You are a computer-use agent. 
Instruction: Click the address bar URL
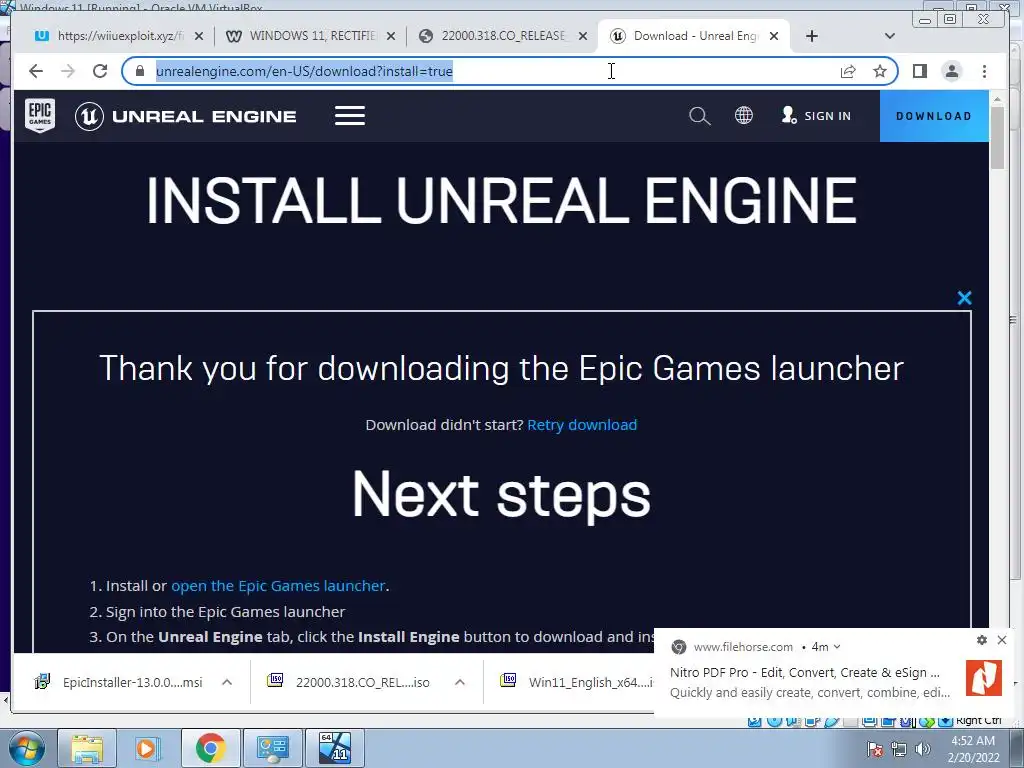tap(304, 71)
